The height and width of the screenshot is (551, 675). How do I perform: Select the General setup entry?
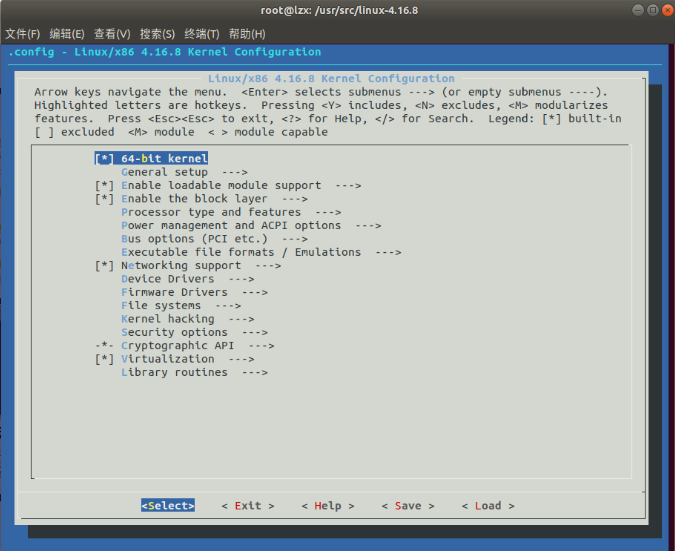pos(164,172)
